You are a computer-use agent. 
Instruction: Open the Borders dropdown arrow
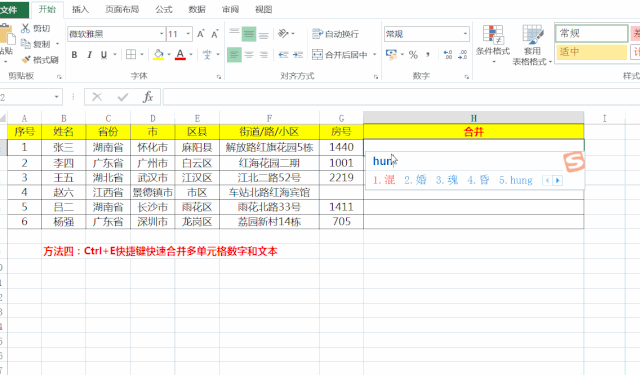coord(142,54)
